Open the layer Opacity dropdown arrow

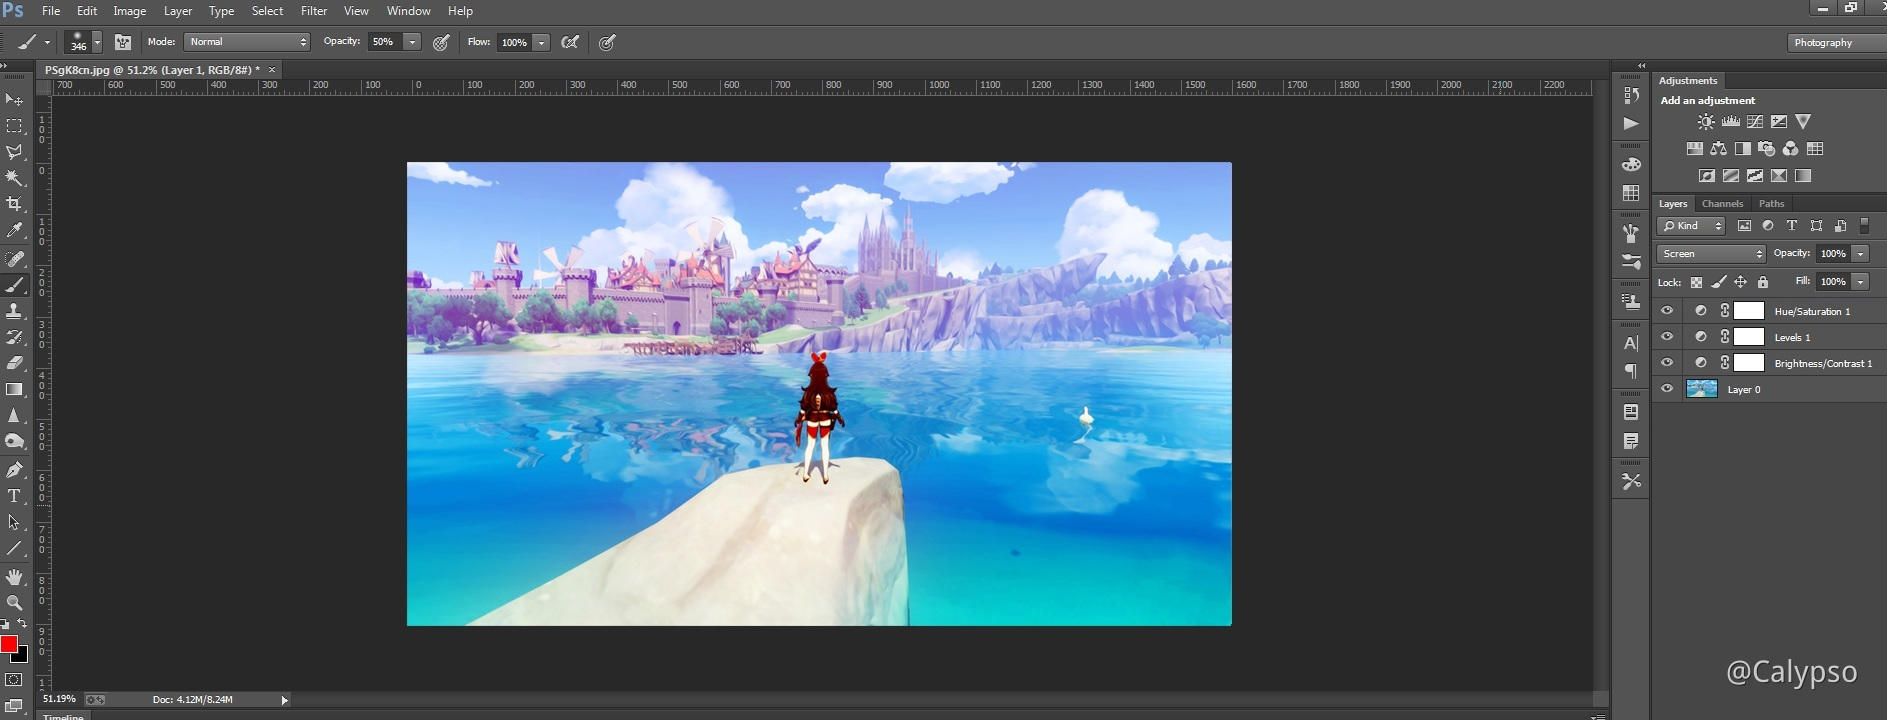click(x=1860, y=254)
